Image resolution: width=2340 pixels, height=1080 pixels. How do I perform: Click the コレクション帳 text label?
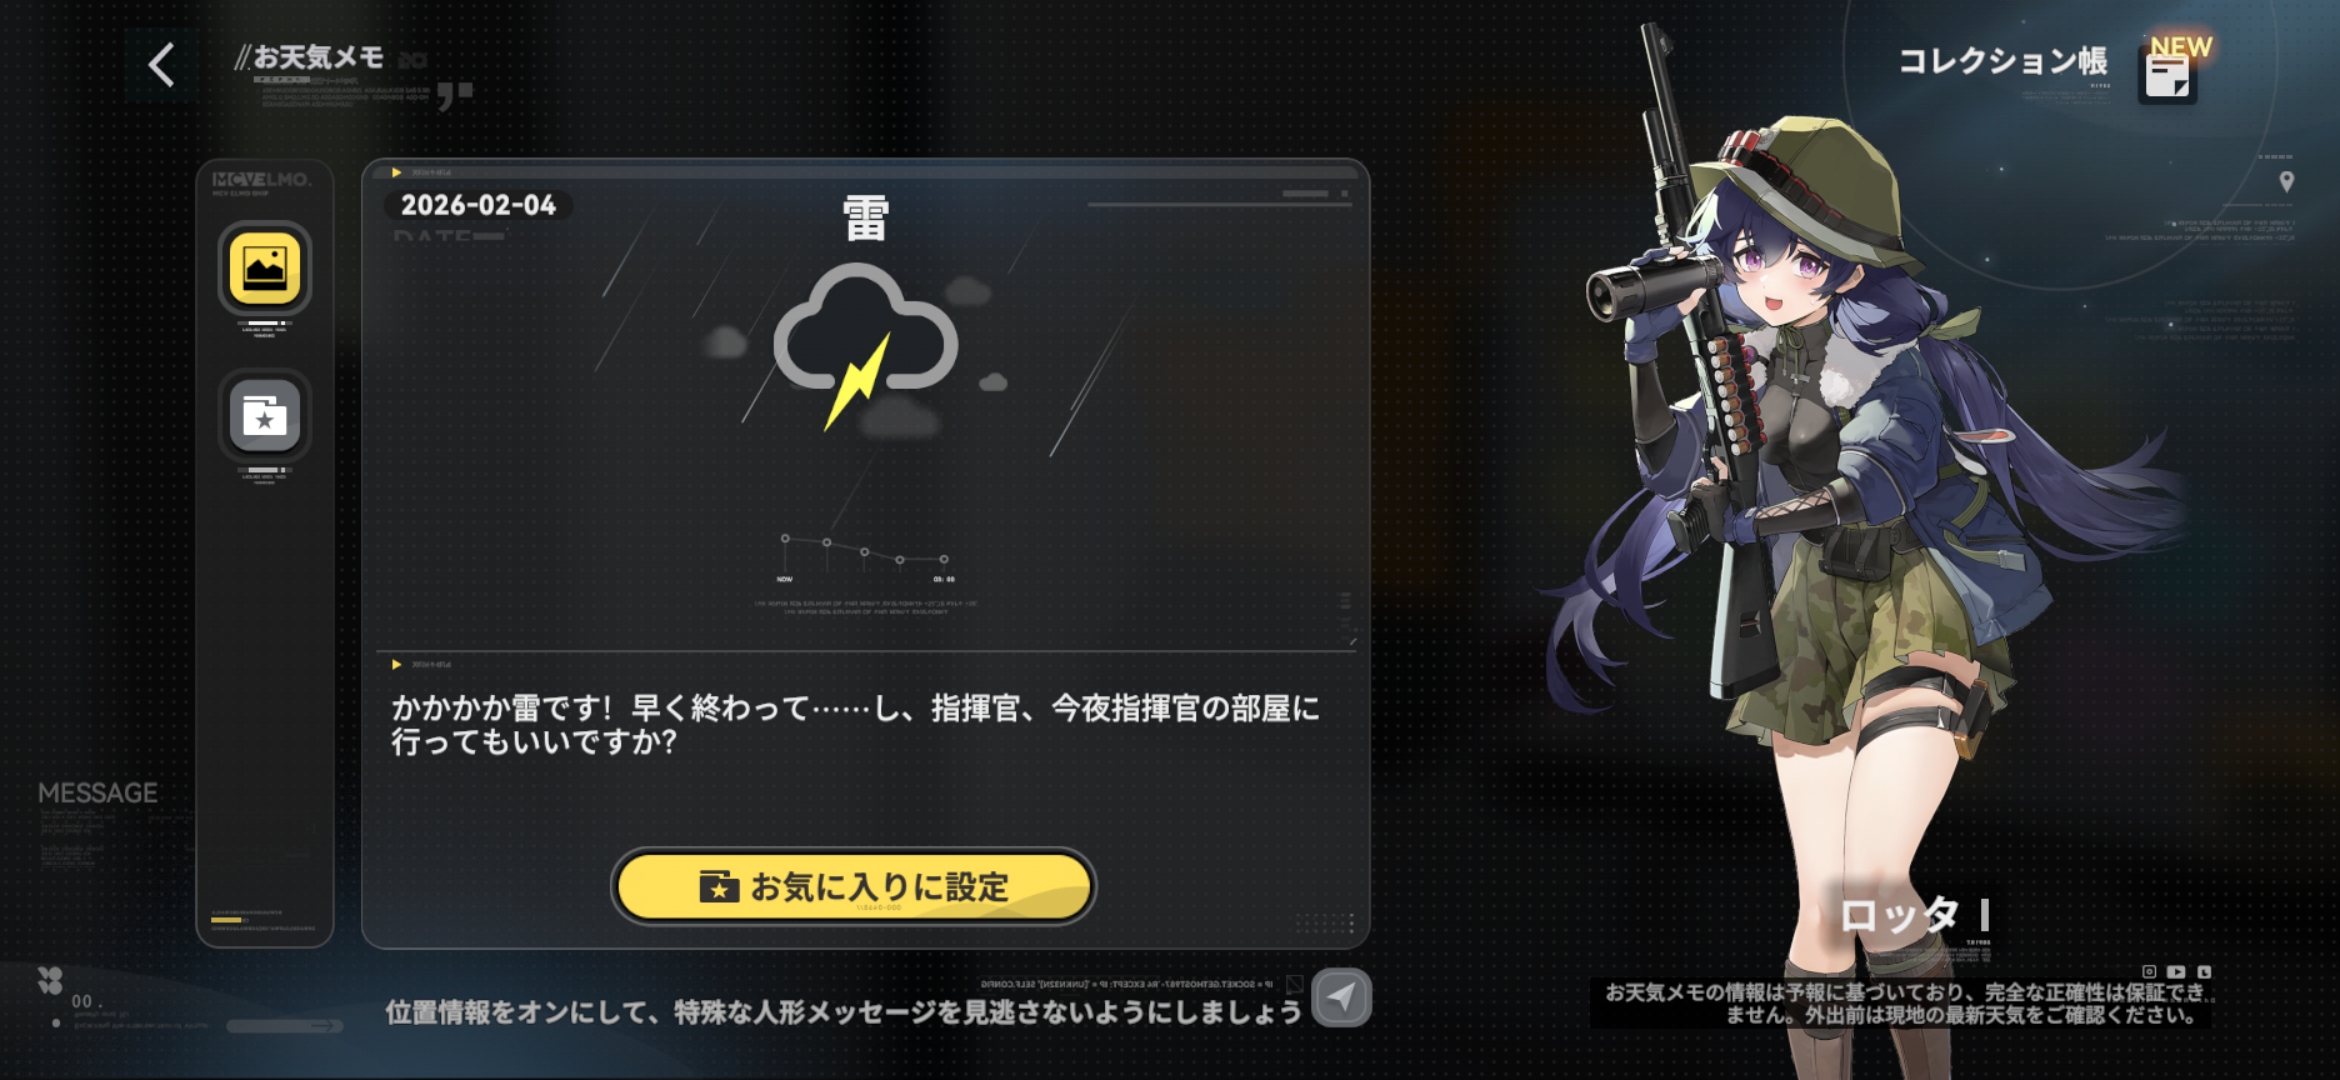pyautogui.click(x=2003, y=62)
